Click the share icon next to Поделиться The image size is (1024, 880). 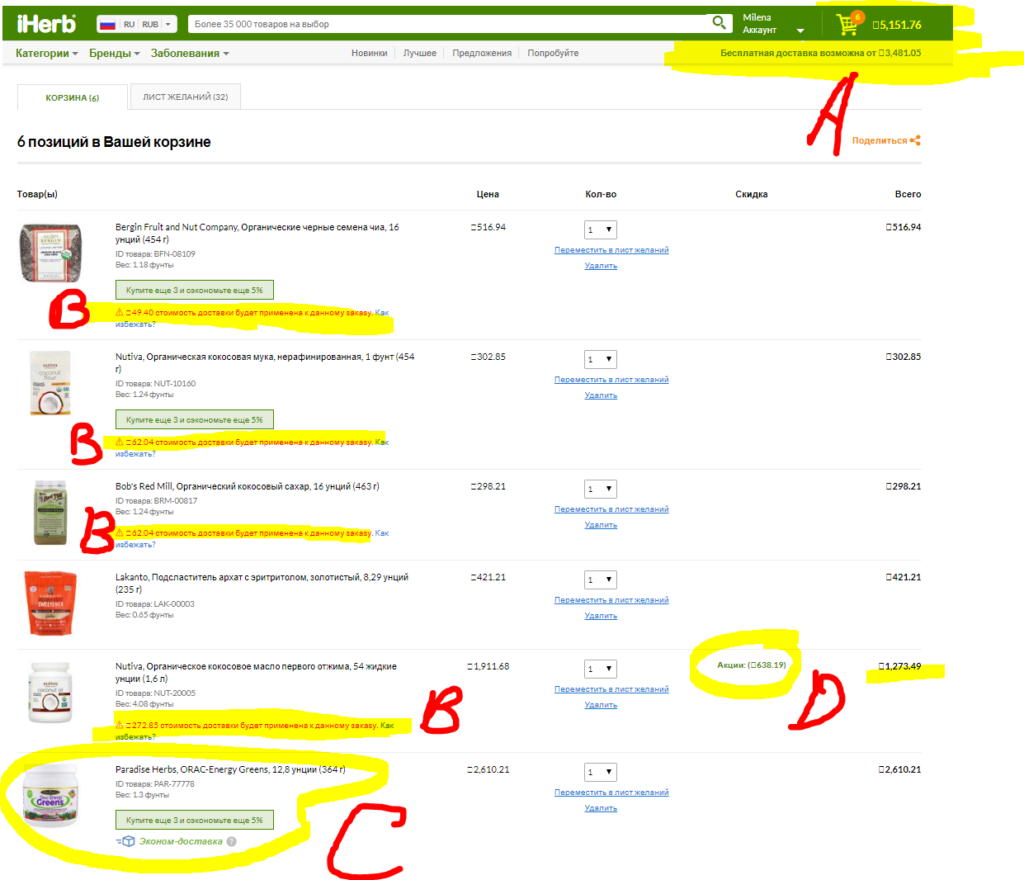916,140
